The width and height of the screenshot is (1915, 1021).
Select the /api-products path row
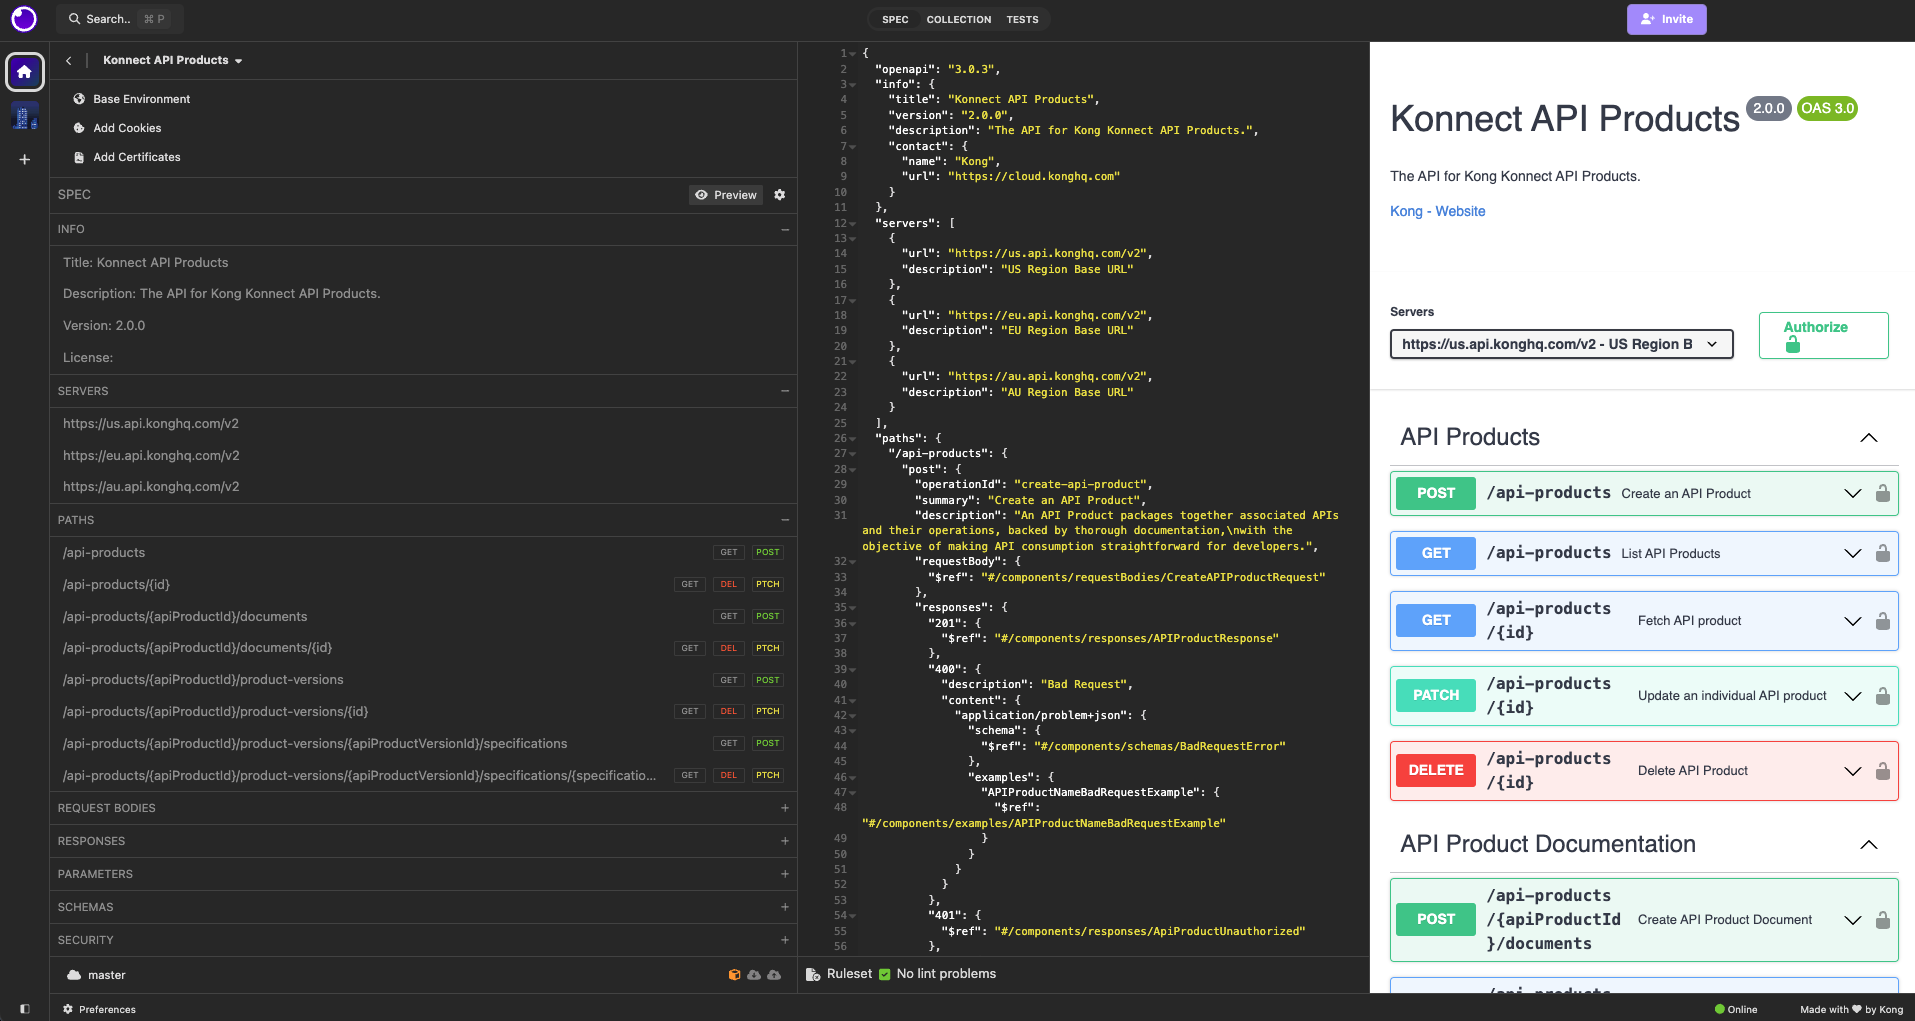[423, 553]
